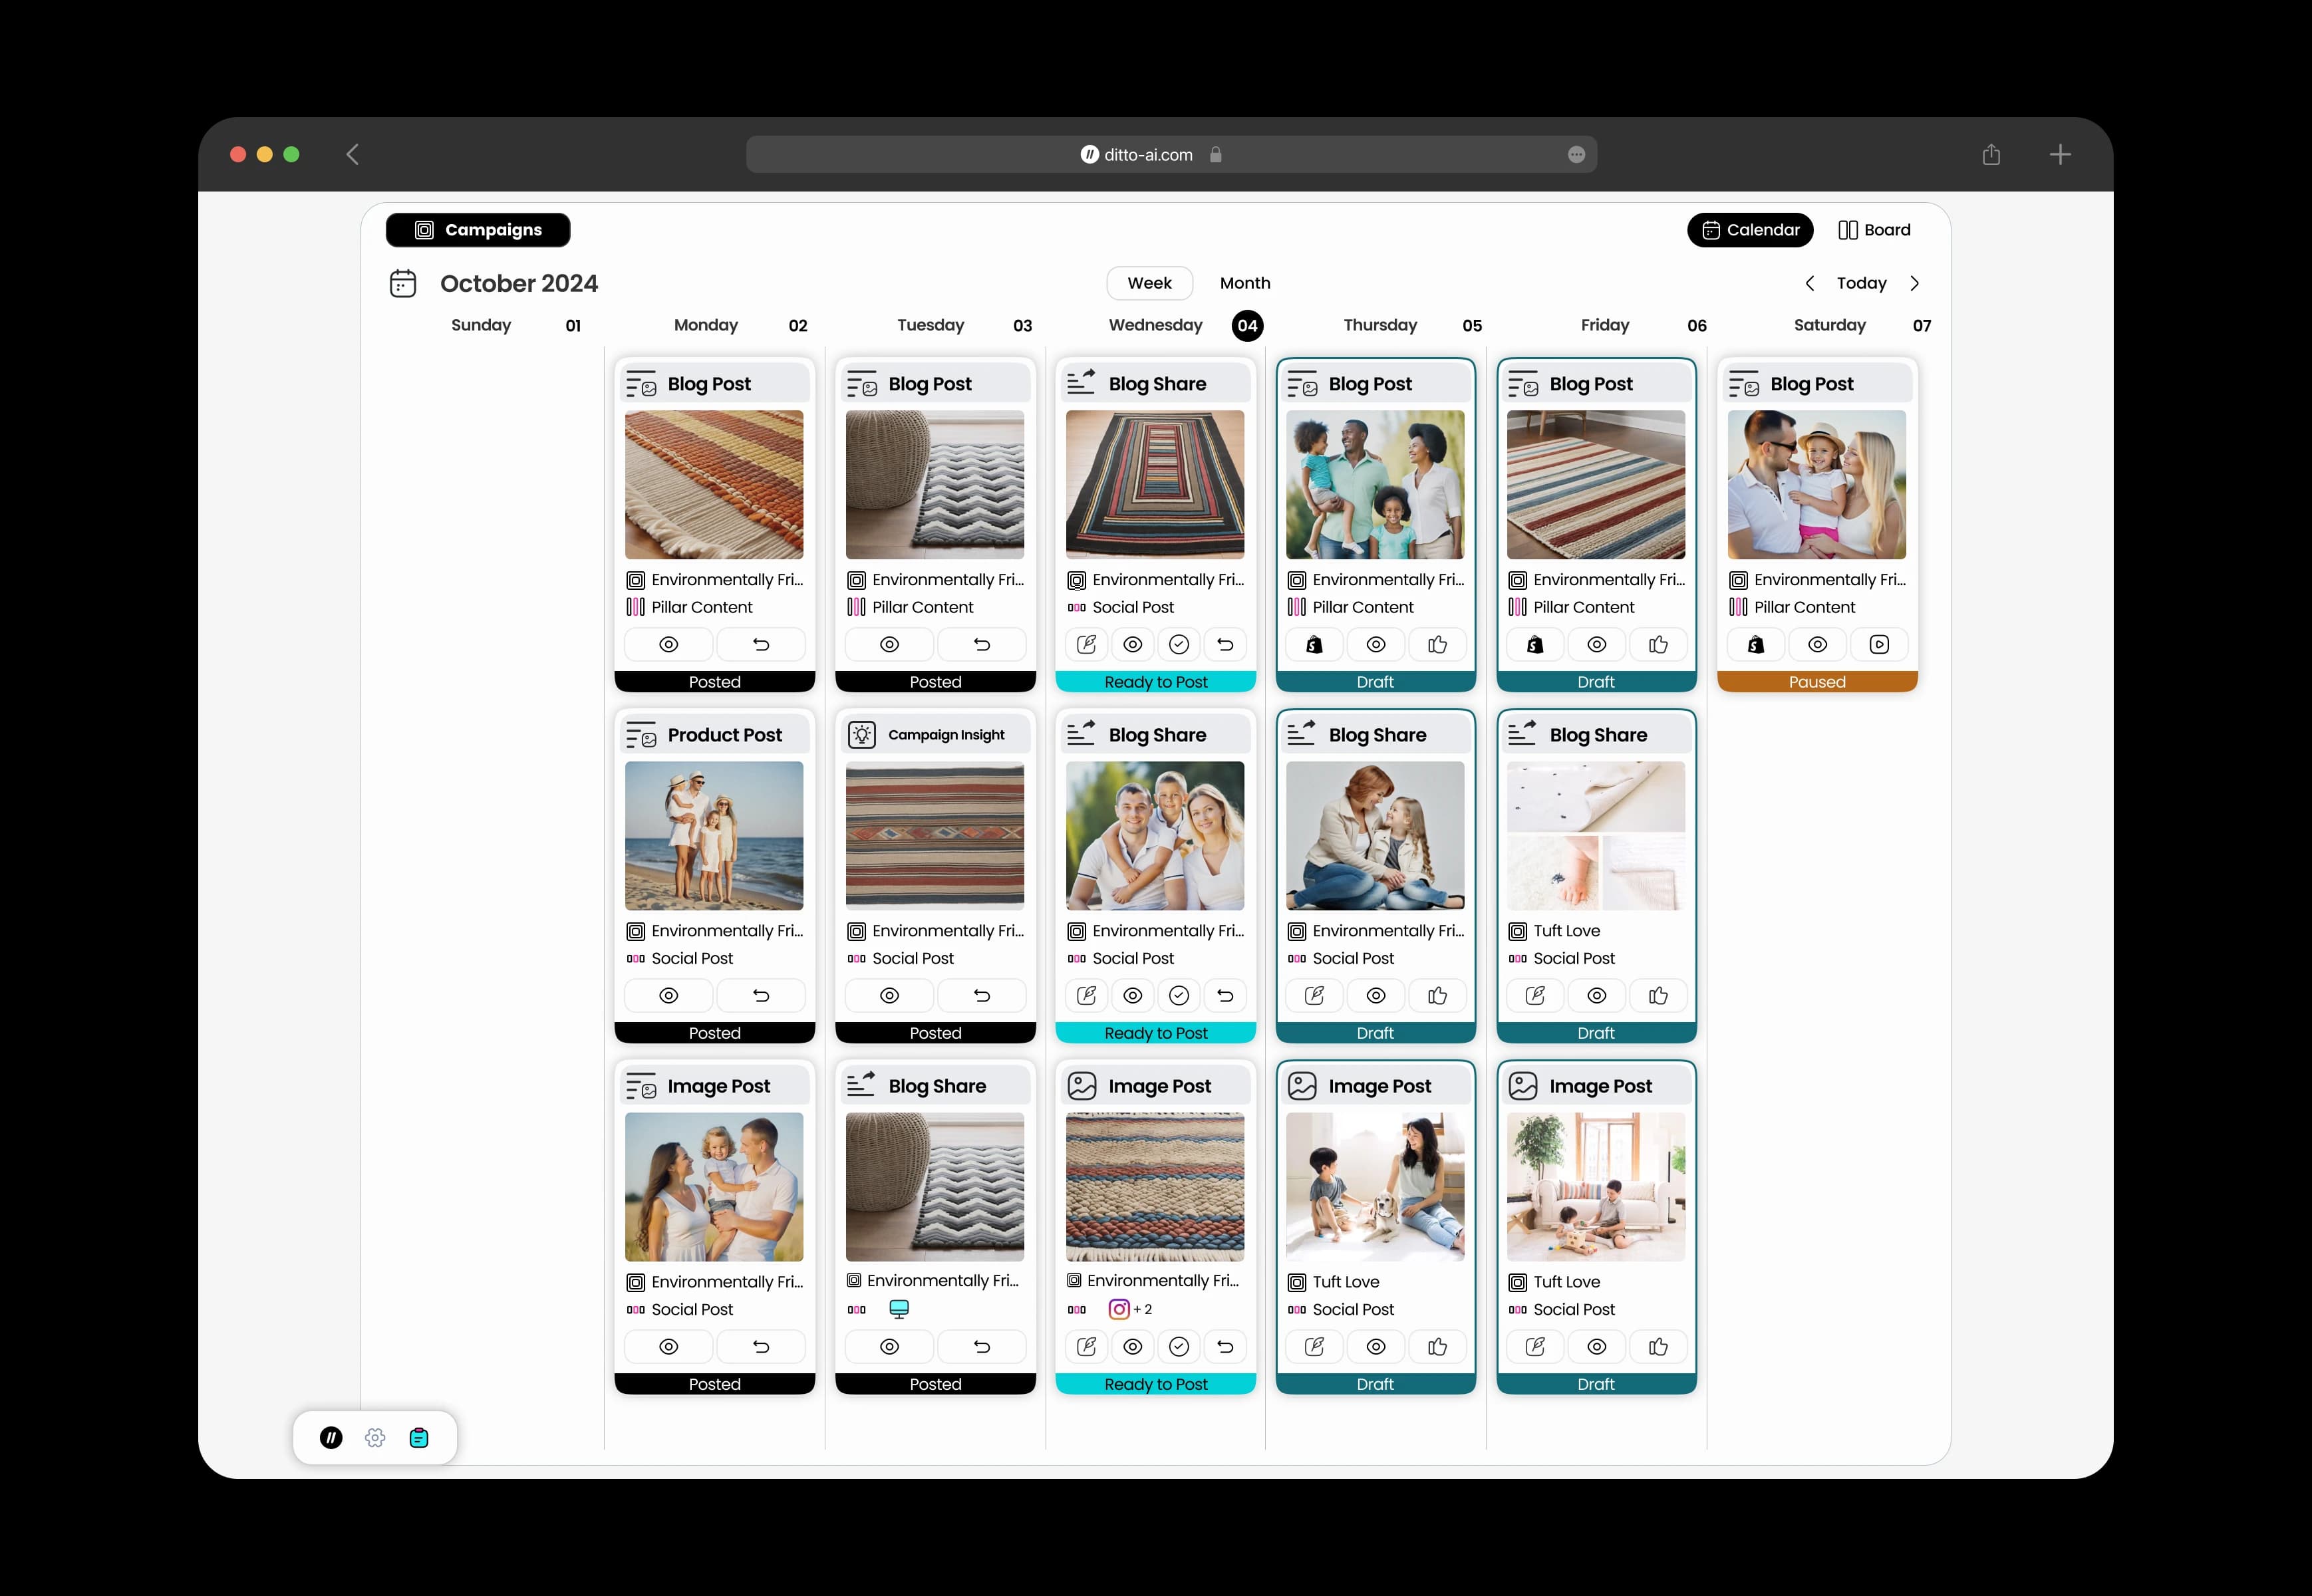The width and height of the screenshot is (2312, 1596).
Task: Toggle preview visibility on Sunday's Product Post
Action: [x=668, y=995]
